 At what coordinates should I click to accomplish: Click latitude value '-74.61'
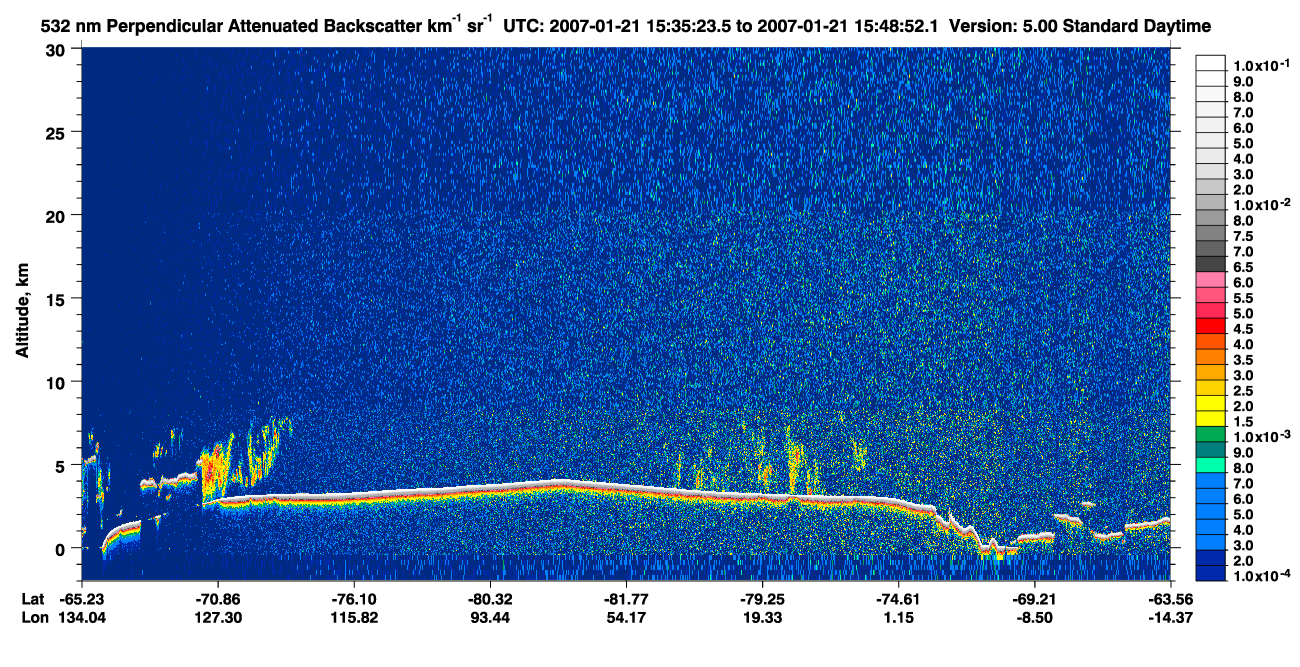click(x=898, y=599)
